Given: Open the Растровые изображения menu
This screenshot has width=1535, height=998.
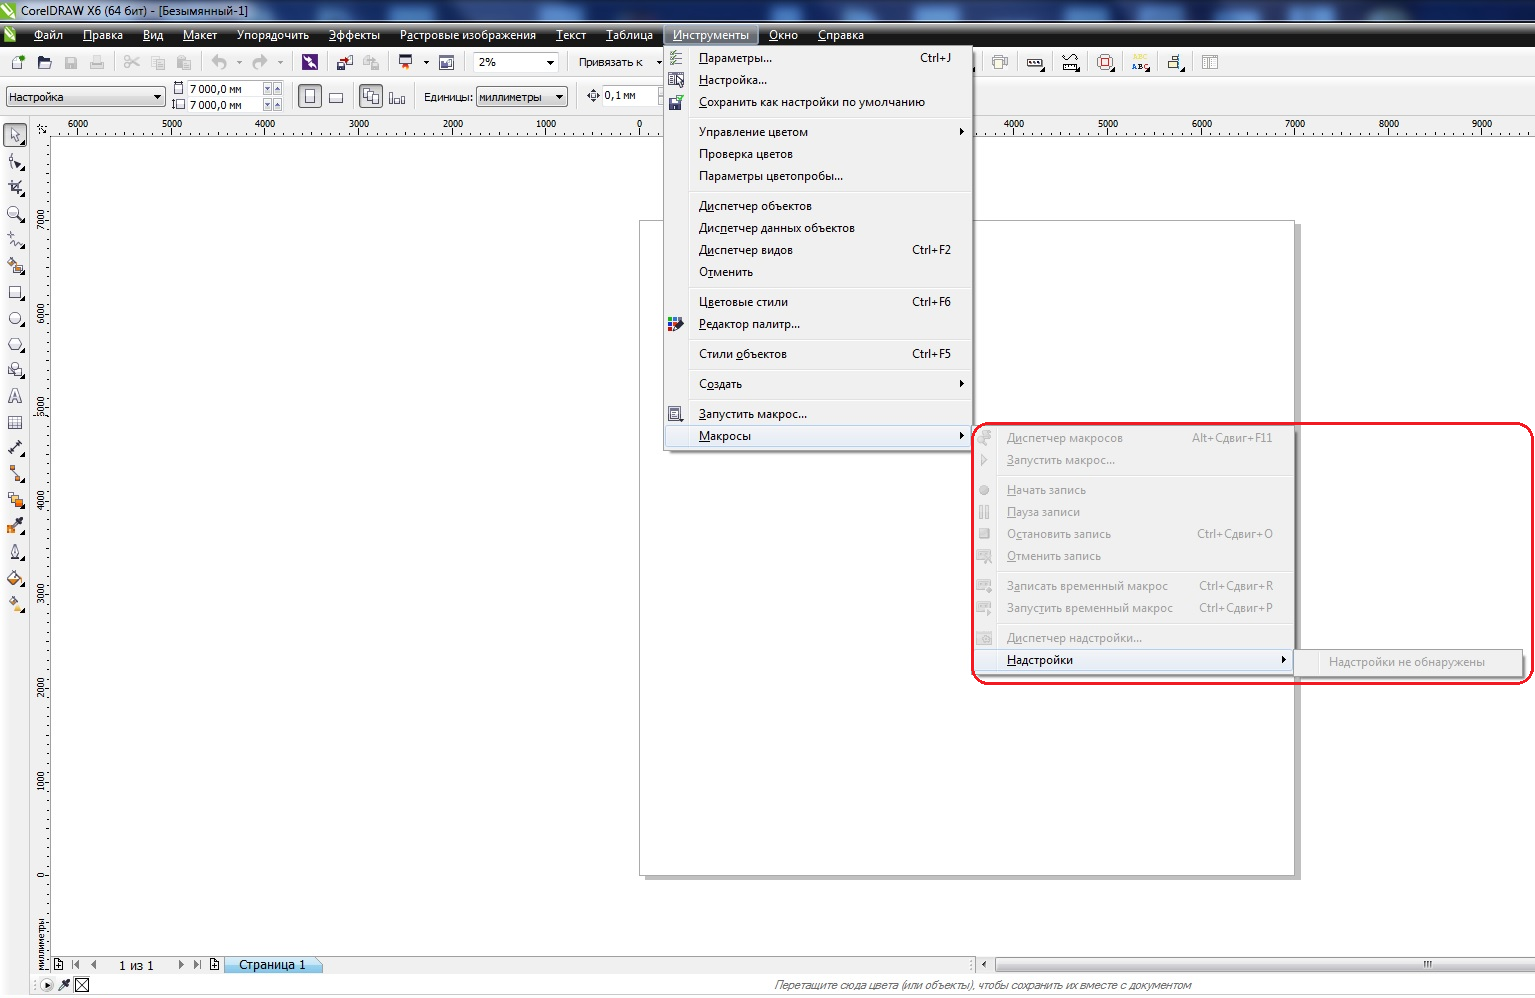Looking at the screenshot, I should (x=468, y=35).
